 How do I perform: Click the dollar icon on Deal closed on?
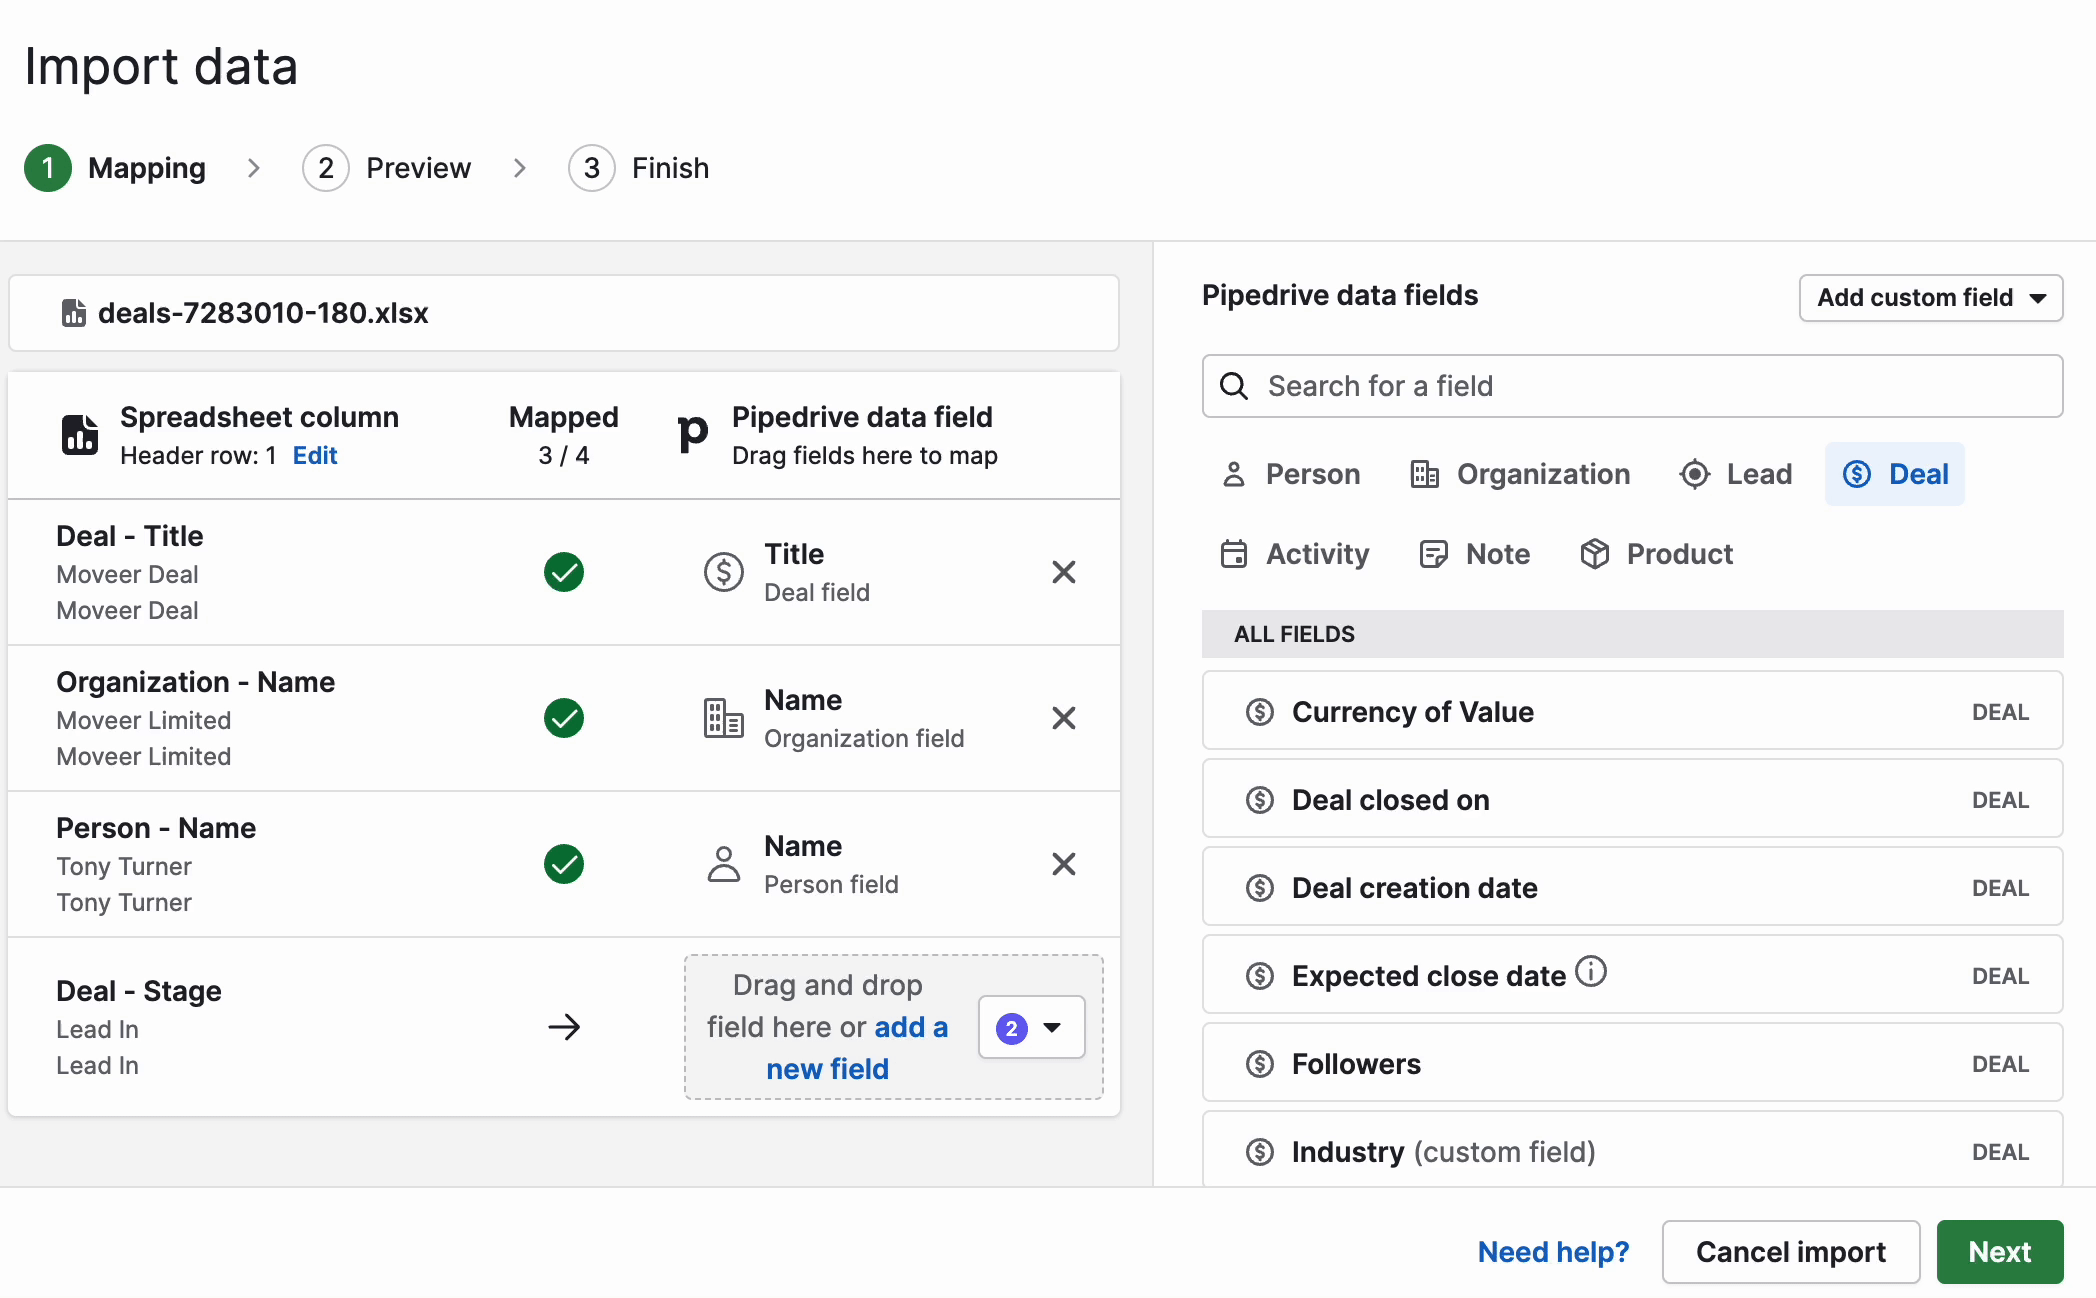(1260, 800)
